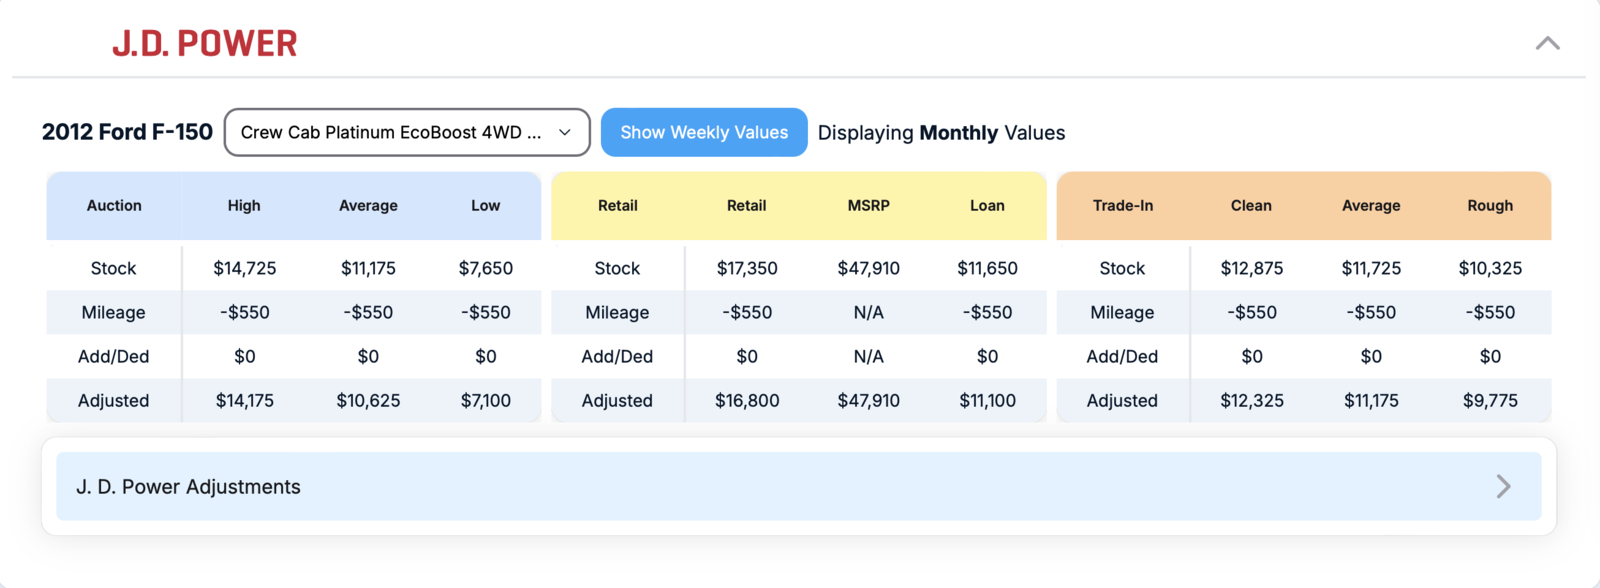Click the 2012 Ford F-150 title
This screenshot has width=1600, height=588.
127,133
